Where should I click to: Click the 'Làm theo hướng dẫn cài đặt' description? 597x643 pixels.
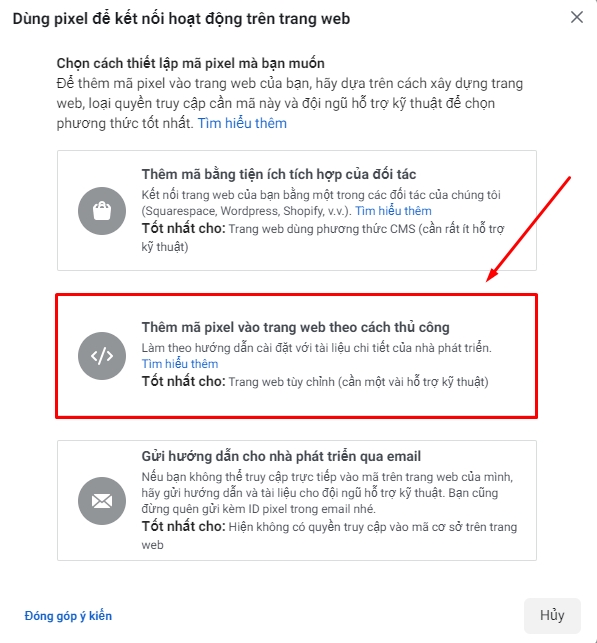(317, 348)
